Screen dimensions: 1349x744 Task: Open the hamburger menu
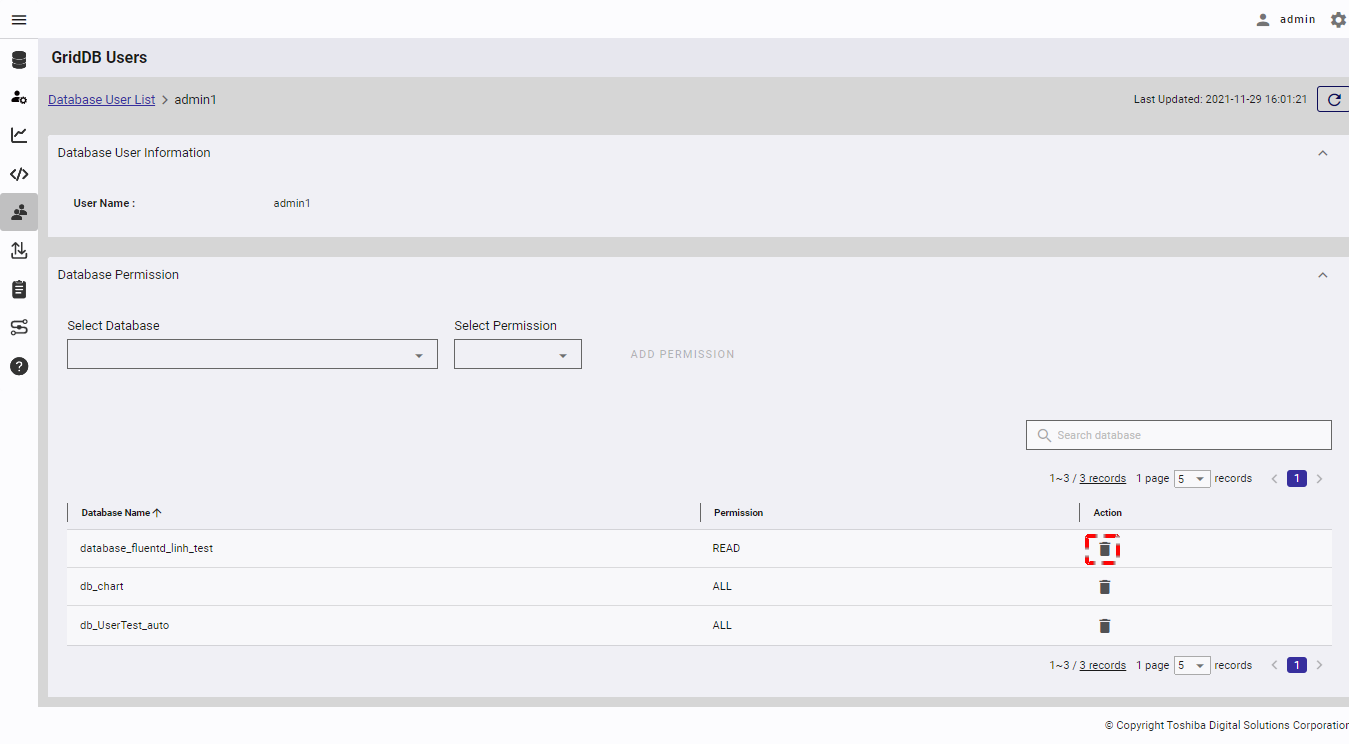click(19, 20)
